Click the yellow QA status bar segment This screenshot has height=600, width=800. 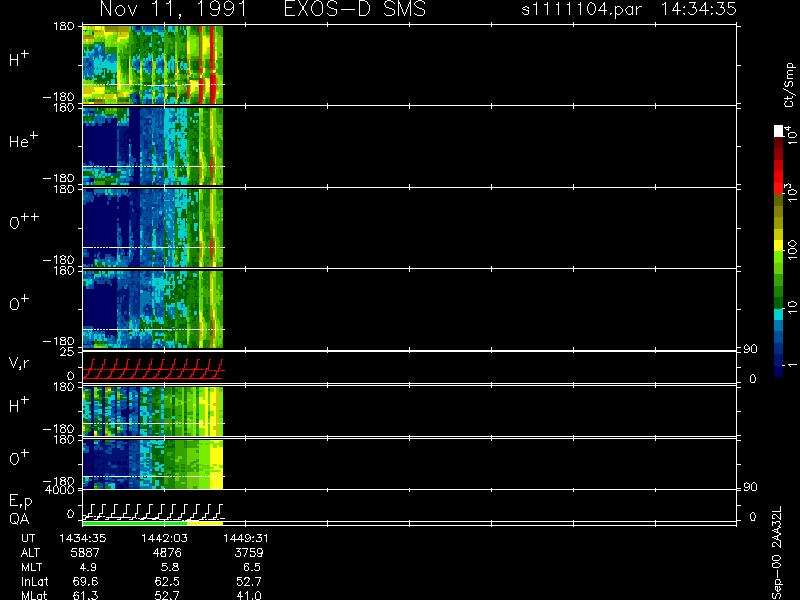(205, 523)
